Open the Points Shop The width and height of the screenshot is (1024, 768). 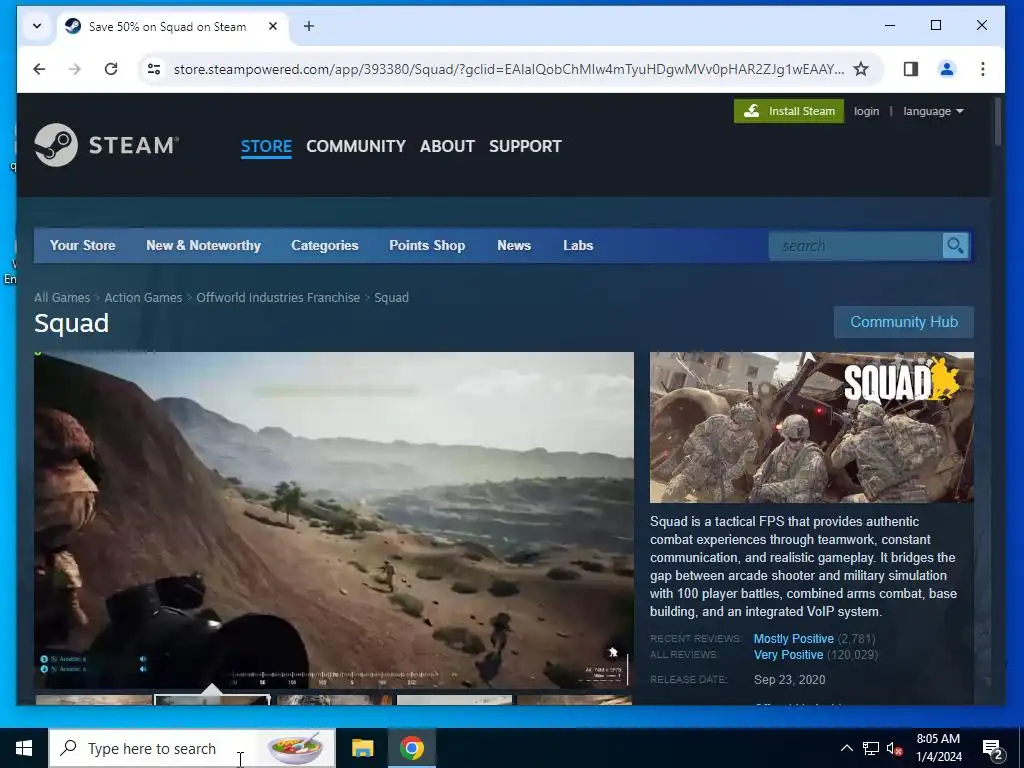(427, 246)
